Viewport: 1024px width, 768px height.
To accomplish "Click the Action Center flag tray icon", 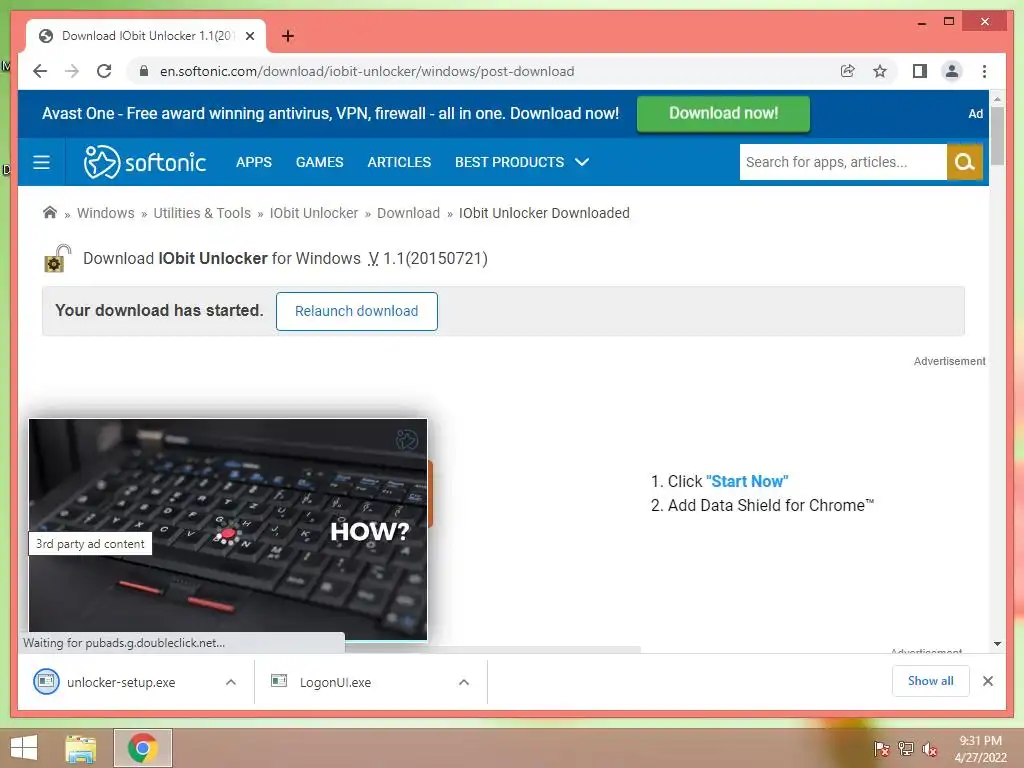I will [x=881, y=748].
